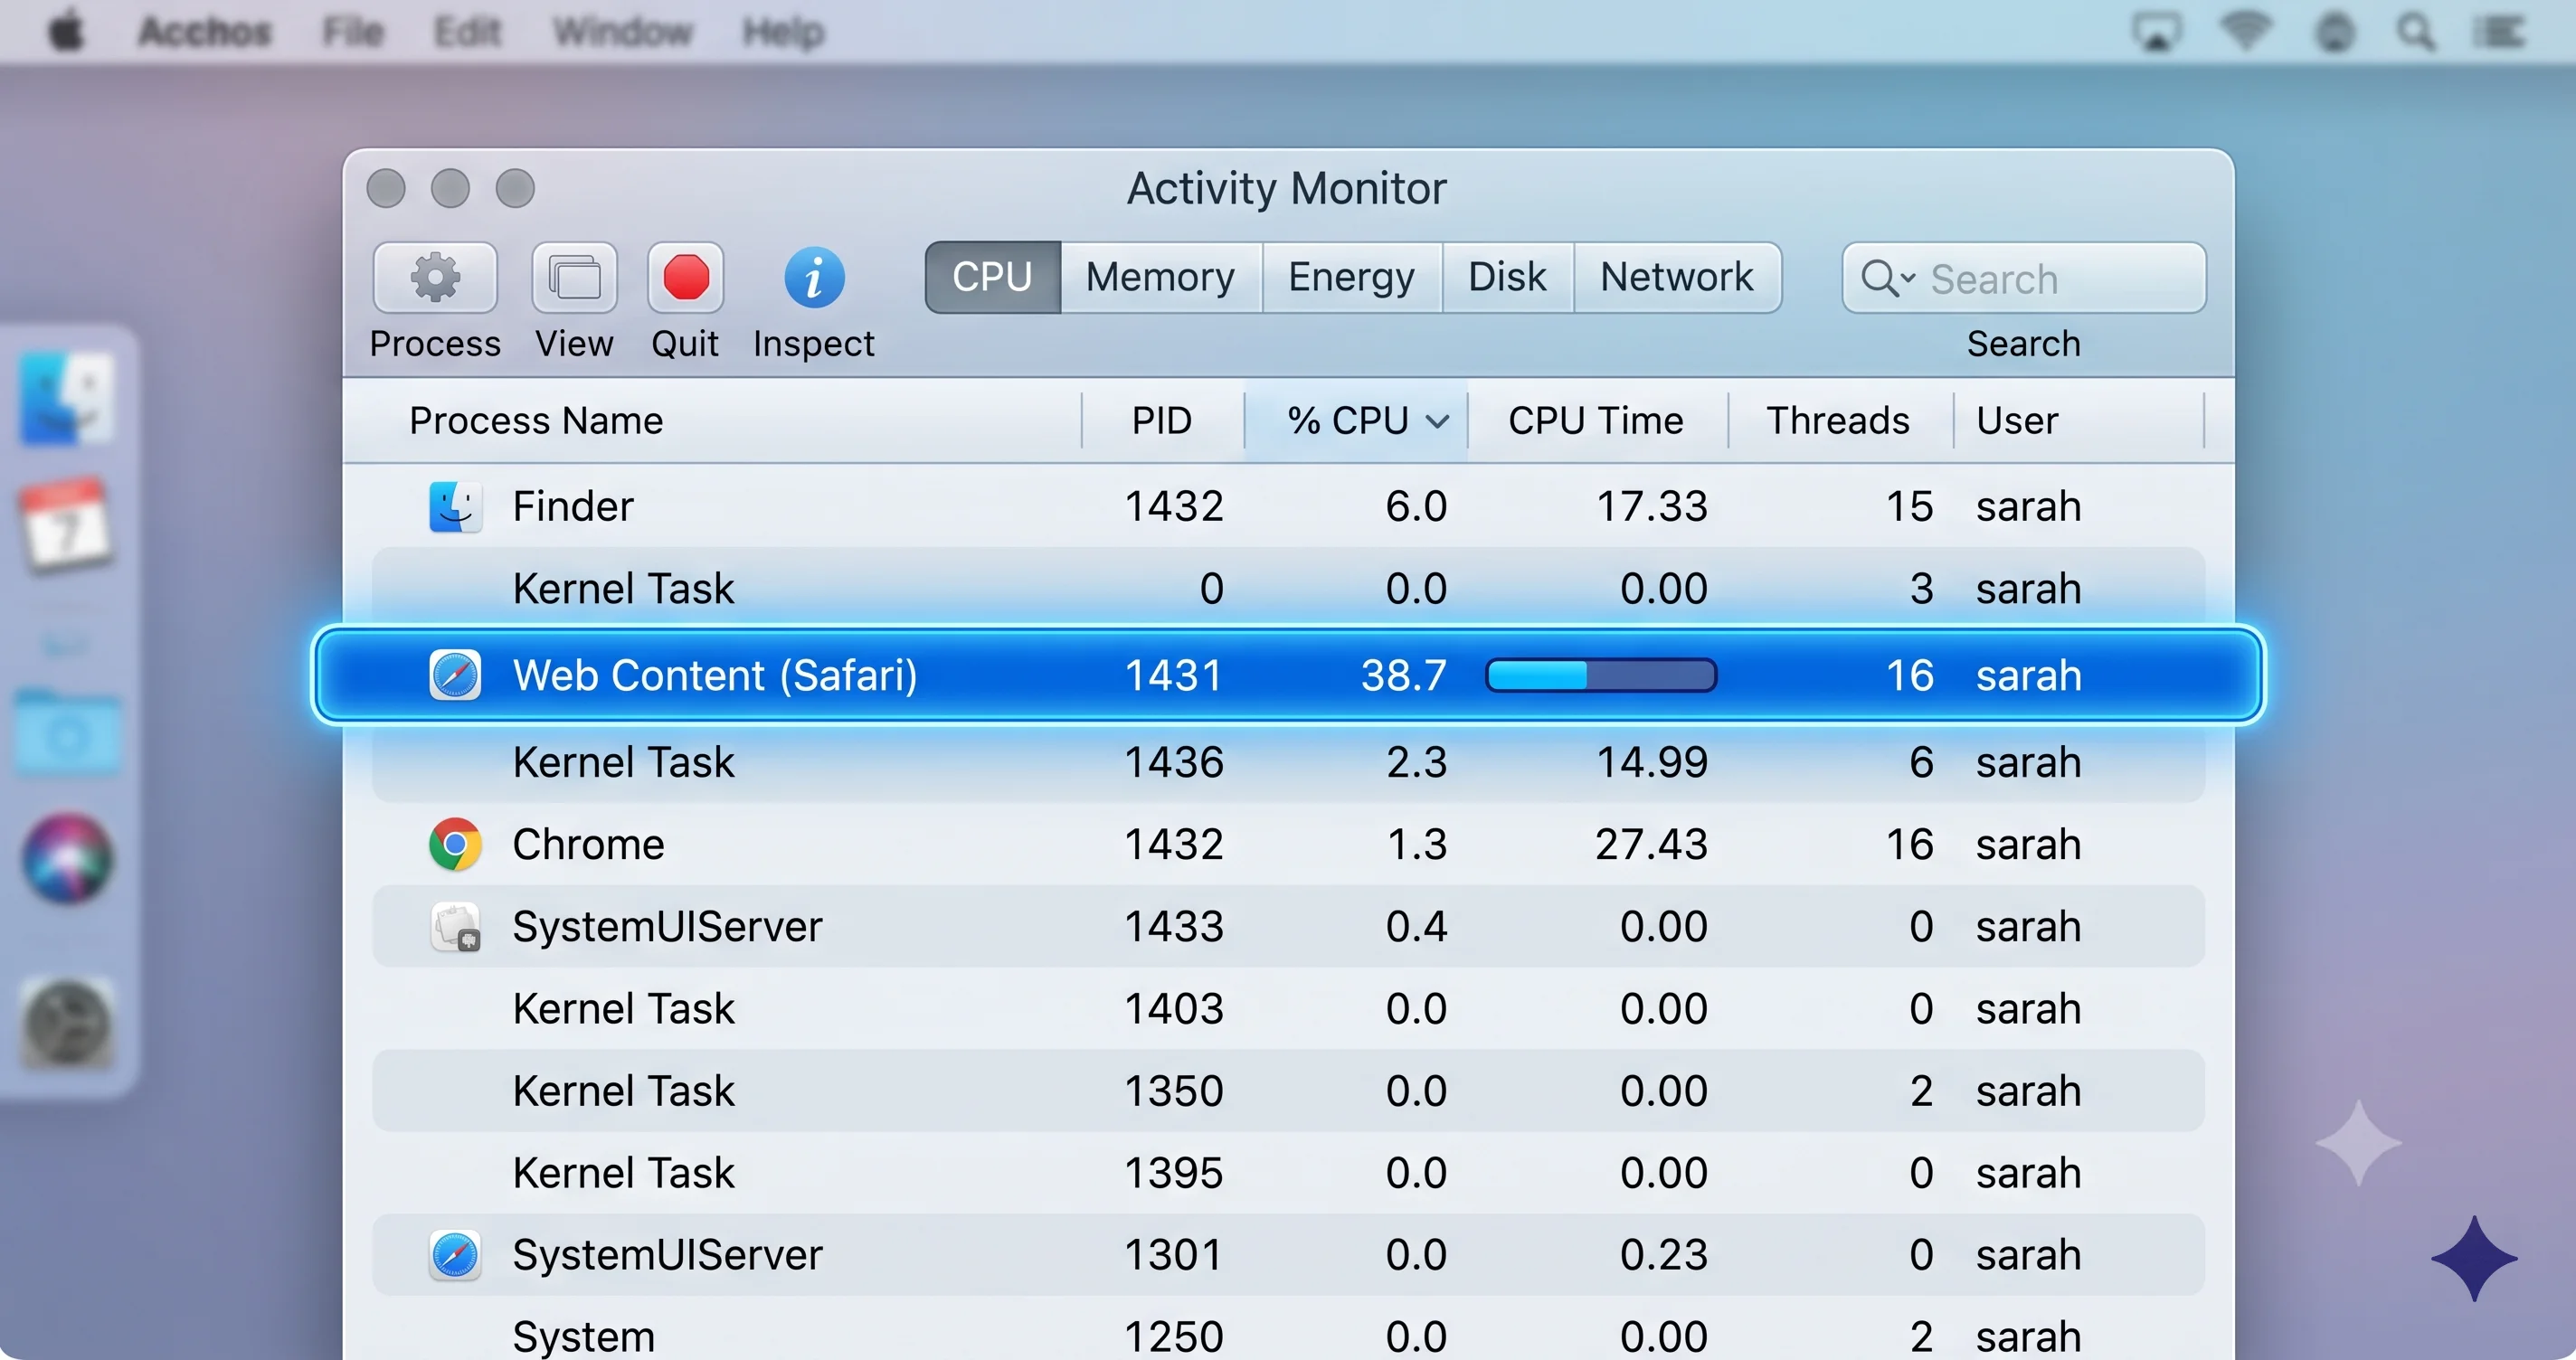Switch to the Network tab
This screenshot has height=1360, width=2576.
coord(1677,278)
